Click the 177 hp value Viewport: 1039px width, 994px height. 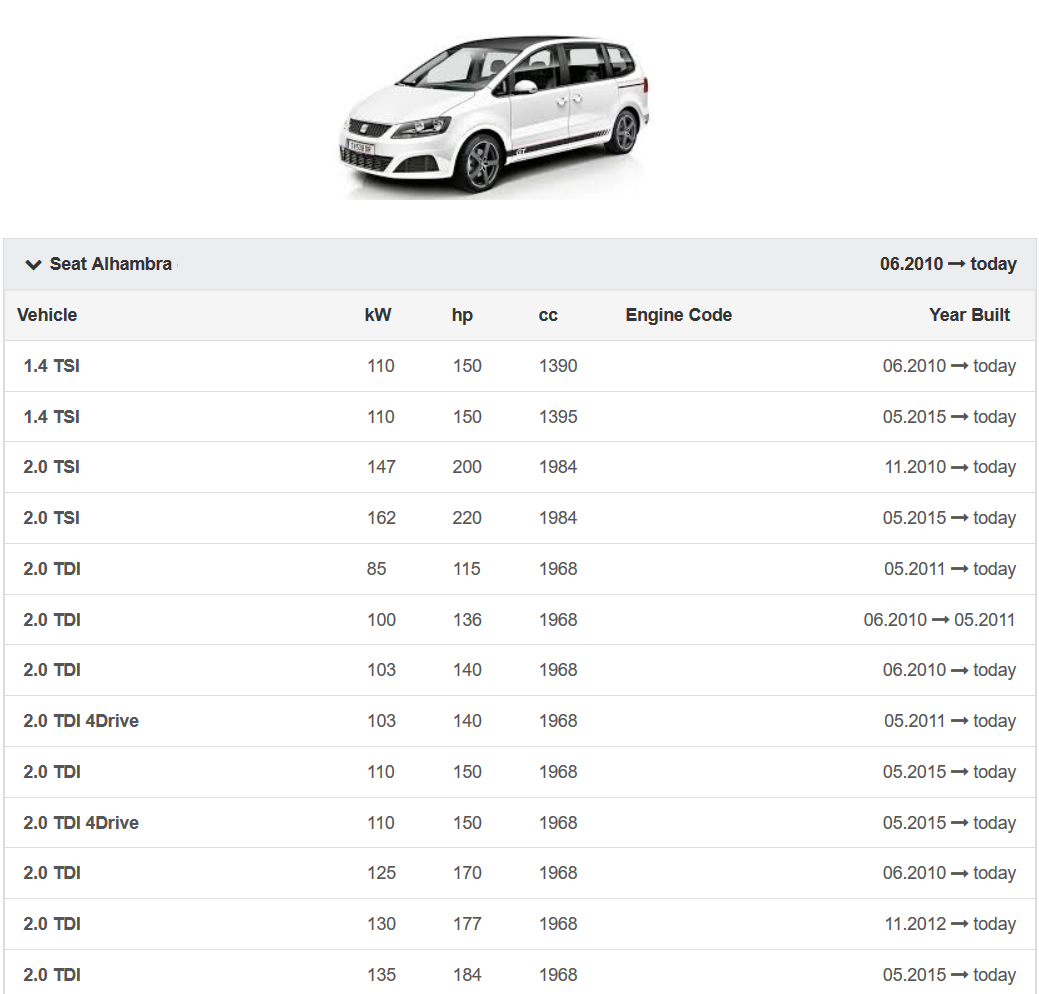click(x=467, y=924)
